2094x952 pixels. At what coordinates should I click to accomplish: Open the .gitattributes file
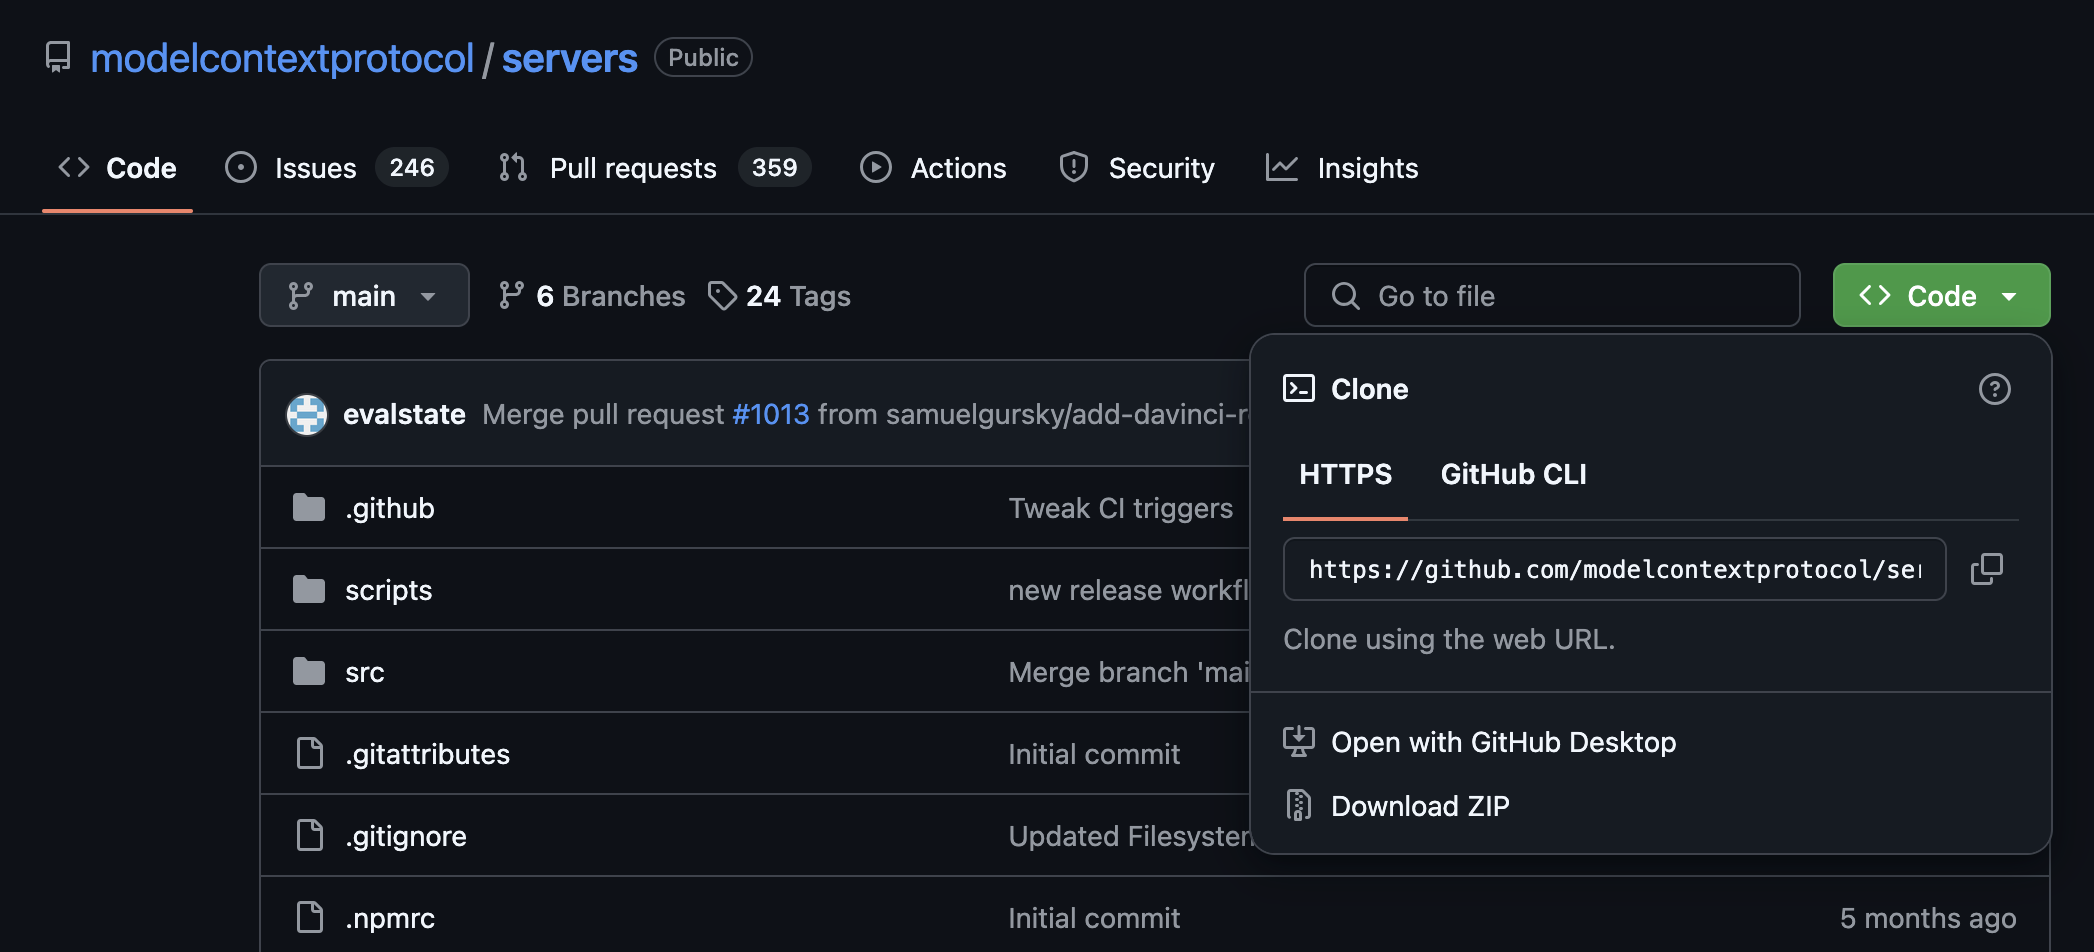point(427,754)
